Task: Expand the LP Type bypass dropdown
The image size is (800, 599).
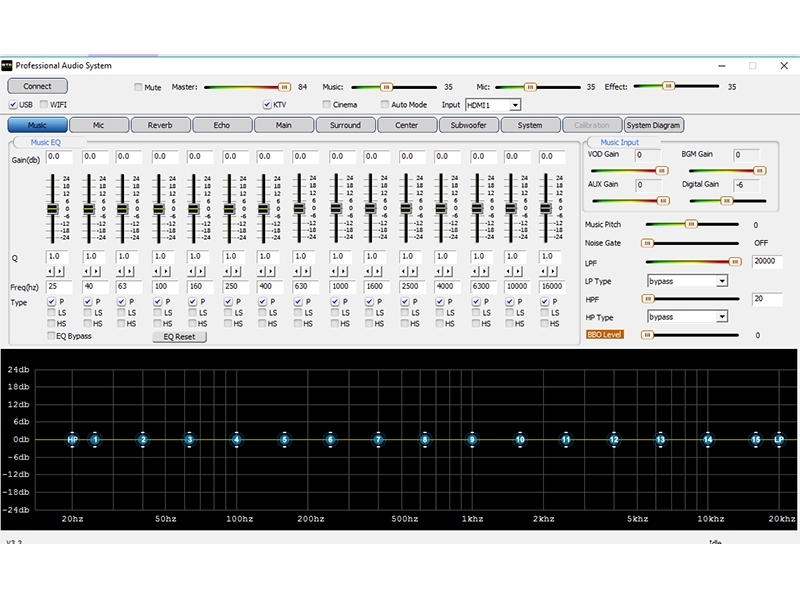Action: point(721,281)
